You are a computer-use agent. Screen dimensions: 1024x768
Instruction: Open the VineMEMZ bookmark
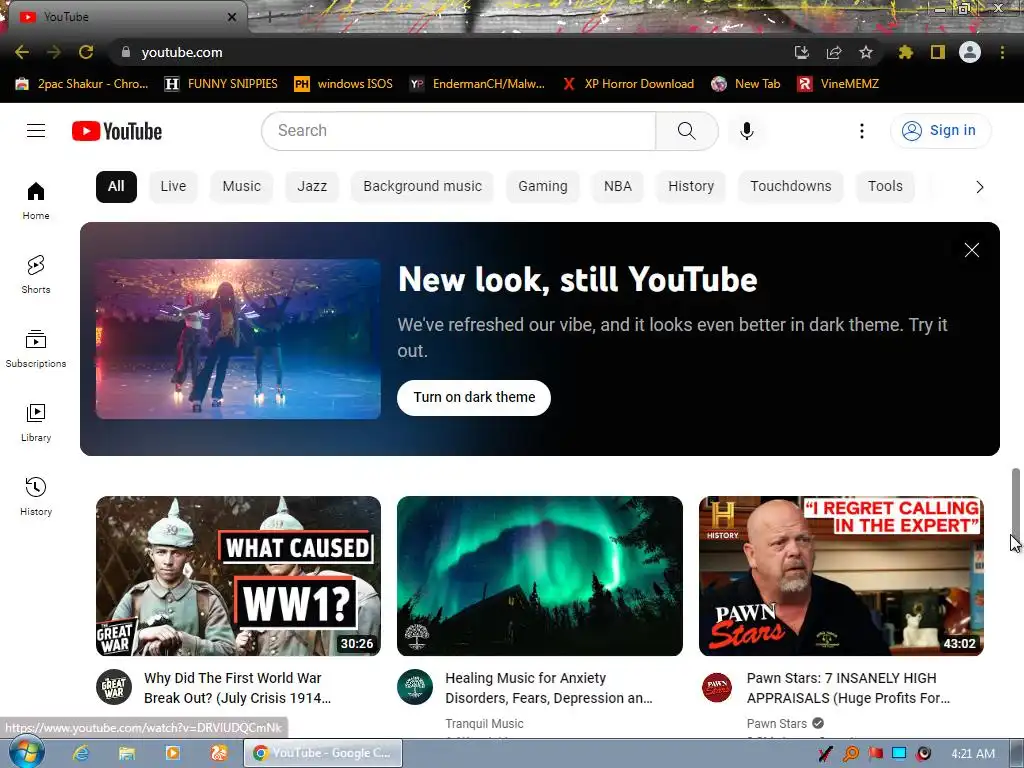pos(838,84)
